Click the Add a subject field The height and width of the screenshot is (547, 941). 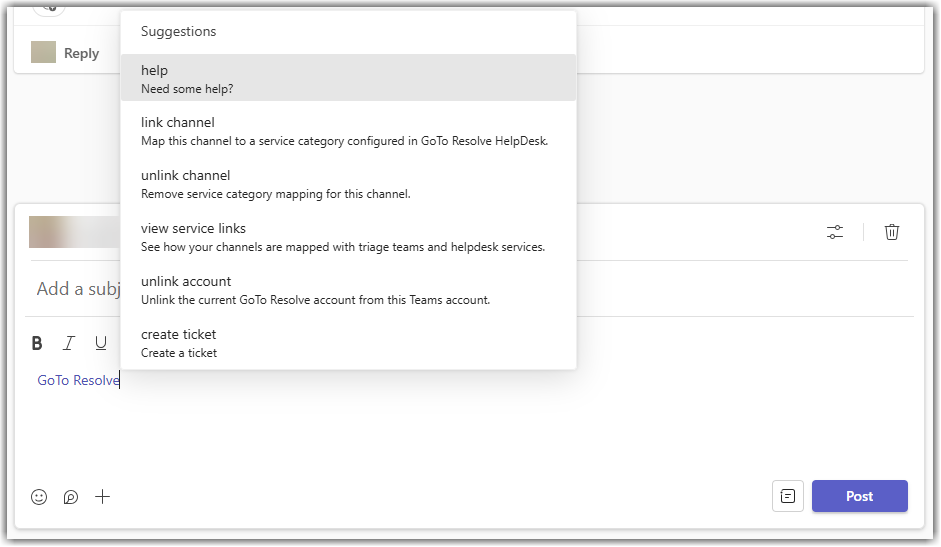pyautogui.click(x=77, y=289)
